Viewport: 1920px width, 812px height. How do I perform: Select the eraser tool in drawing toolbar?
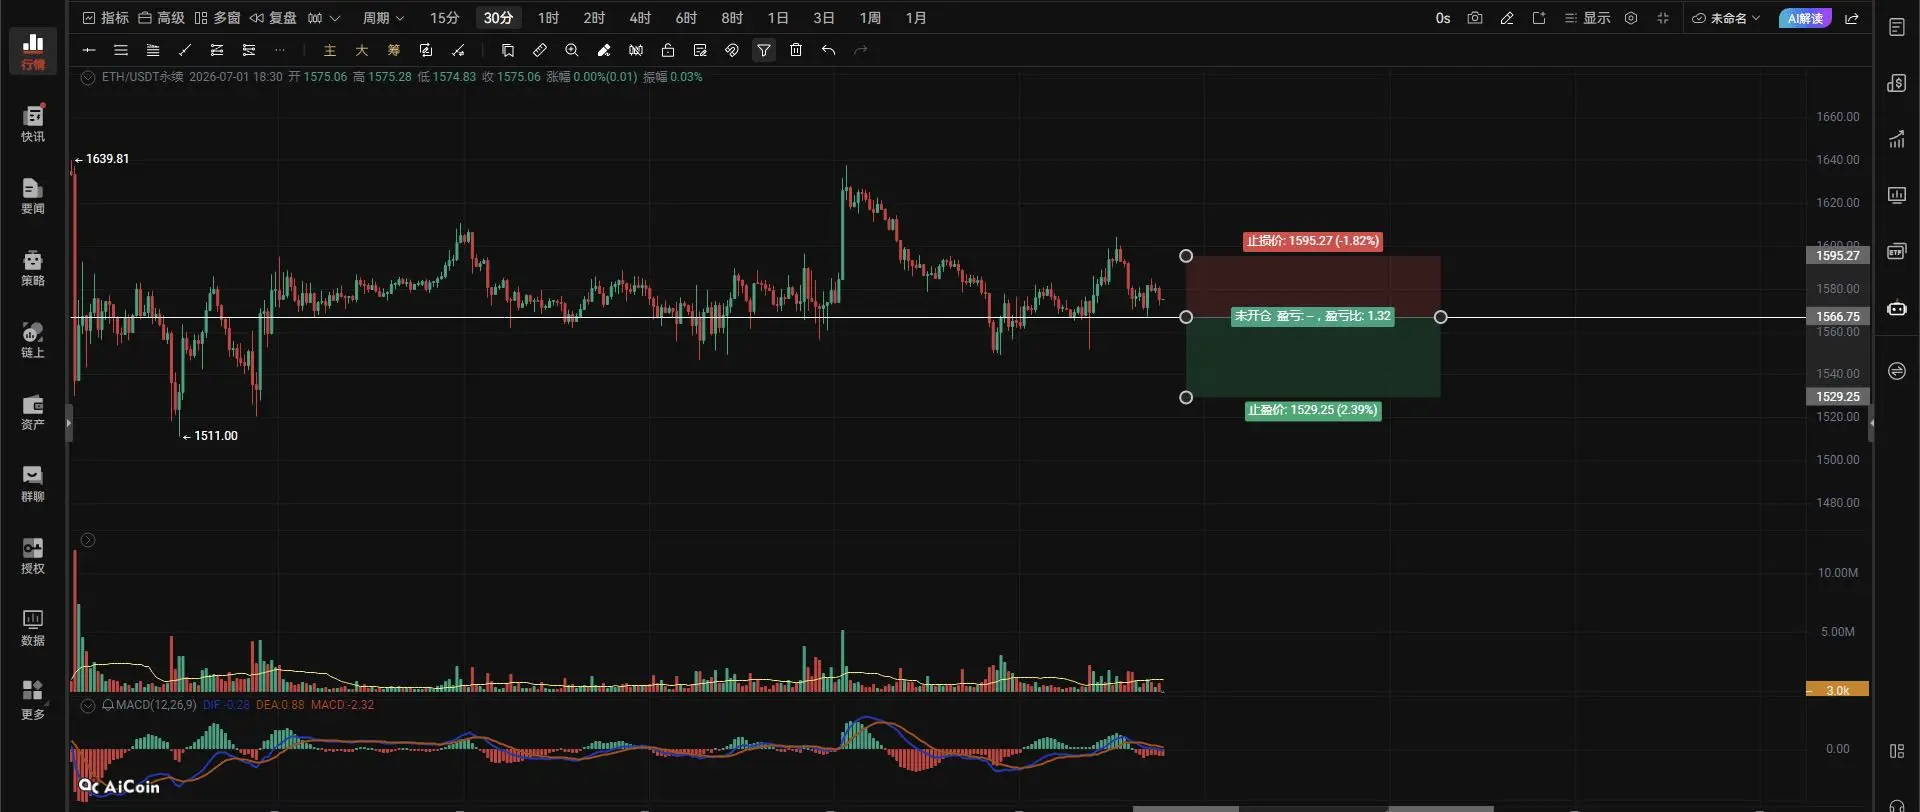[x=604, y=50]
